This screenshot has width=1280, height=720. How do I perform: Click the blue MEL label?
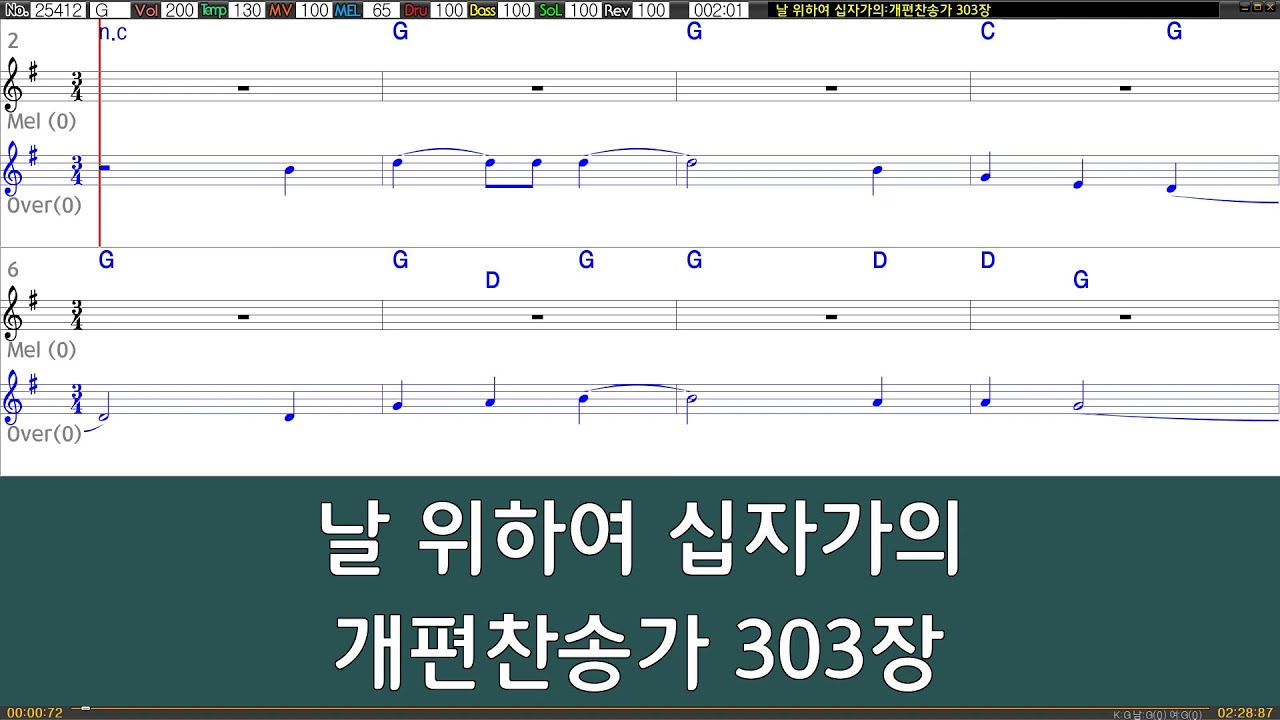point(347,10)
